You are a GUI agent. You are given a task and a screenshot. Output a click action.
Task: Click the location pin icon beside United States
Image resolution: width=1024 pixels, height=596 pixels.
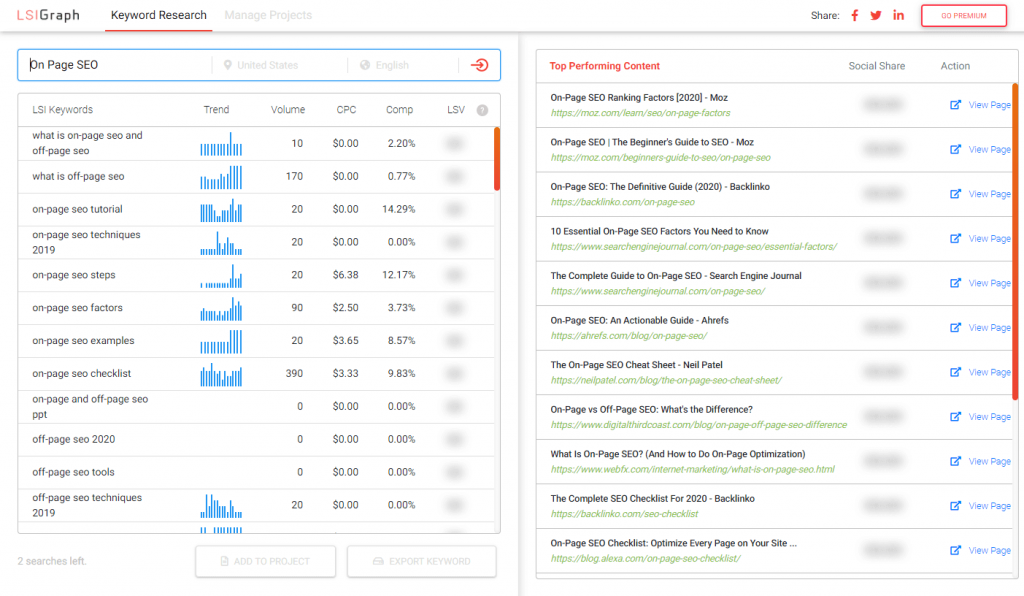228,65
